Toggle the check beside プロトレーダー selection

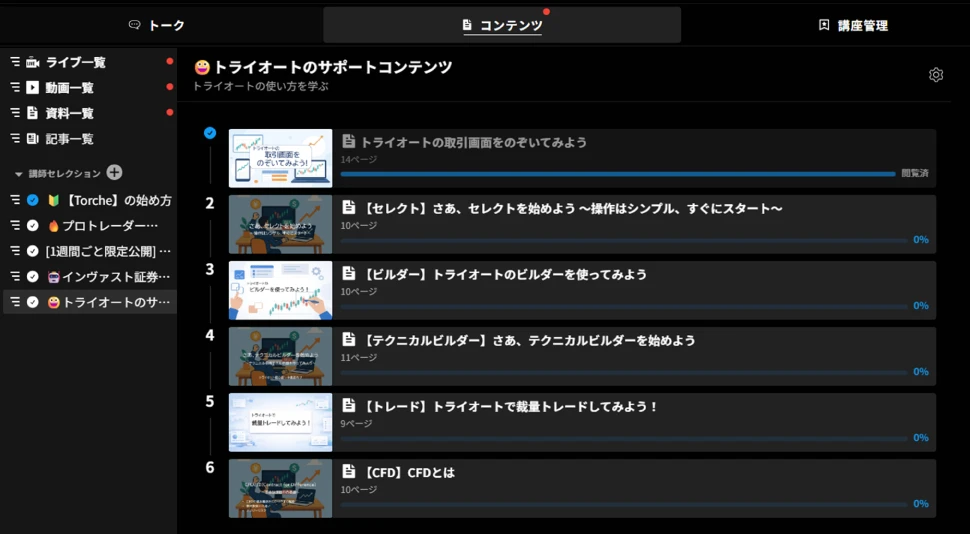33,226
